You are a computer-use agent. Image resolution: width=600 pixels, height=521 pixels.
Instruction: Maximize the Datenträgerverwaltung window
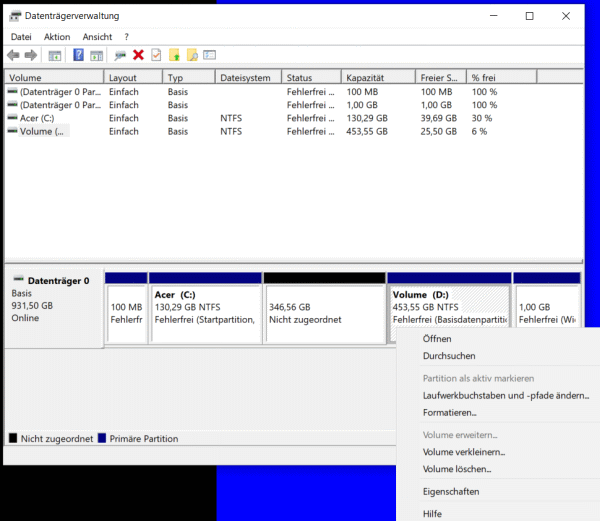pos(530,16)
